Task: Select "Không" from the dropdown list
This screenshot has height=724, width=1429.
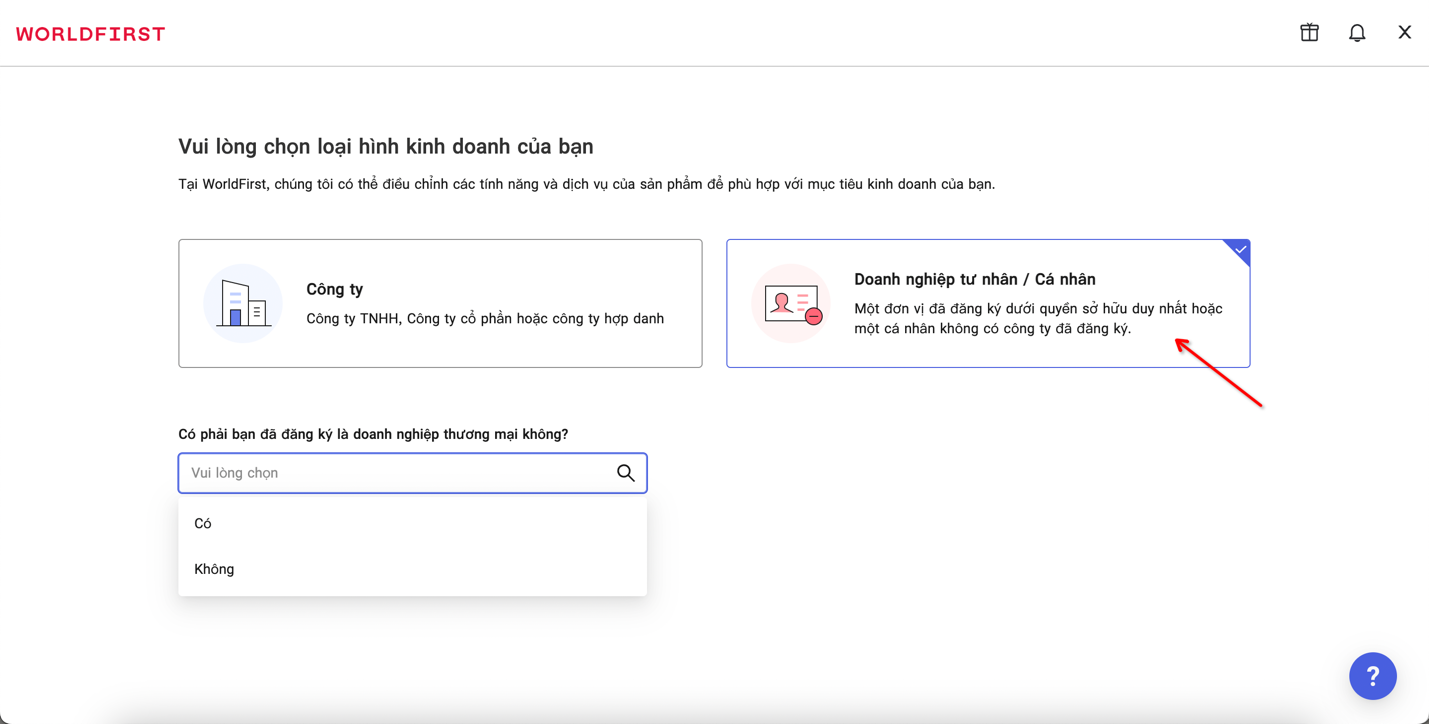Action: click(x=214, y=569)
